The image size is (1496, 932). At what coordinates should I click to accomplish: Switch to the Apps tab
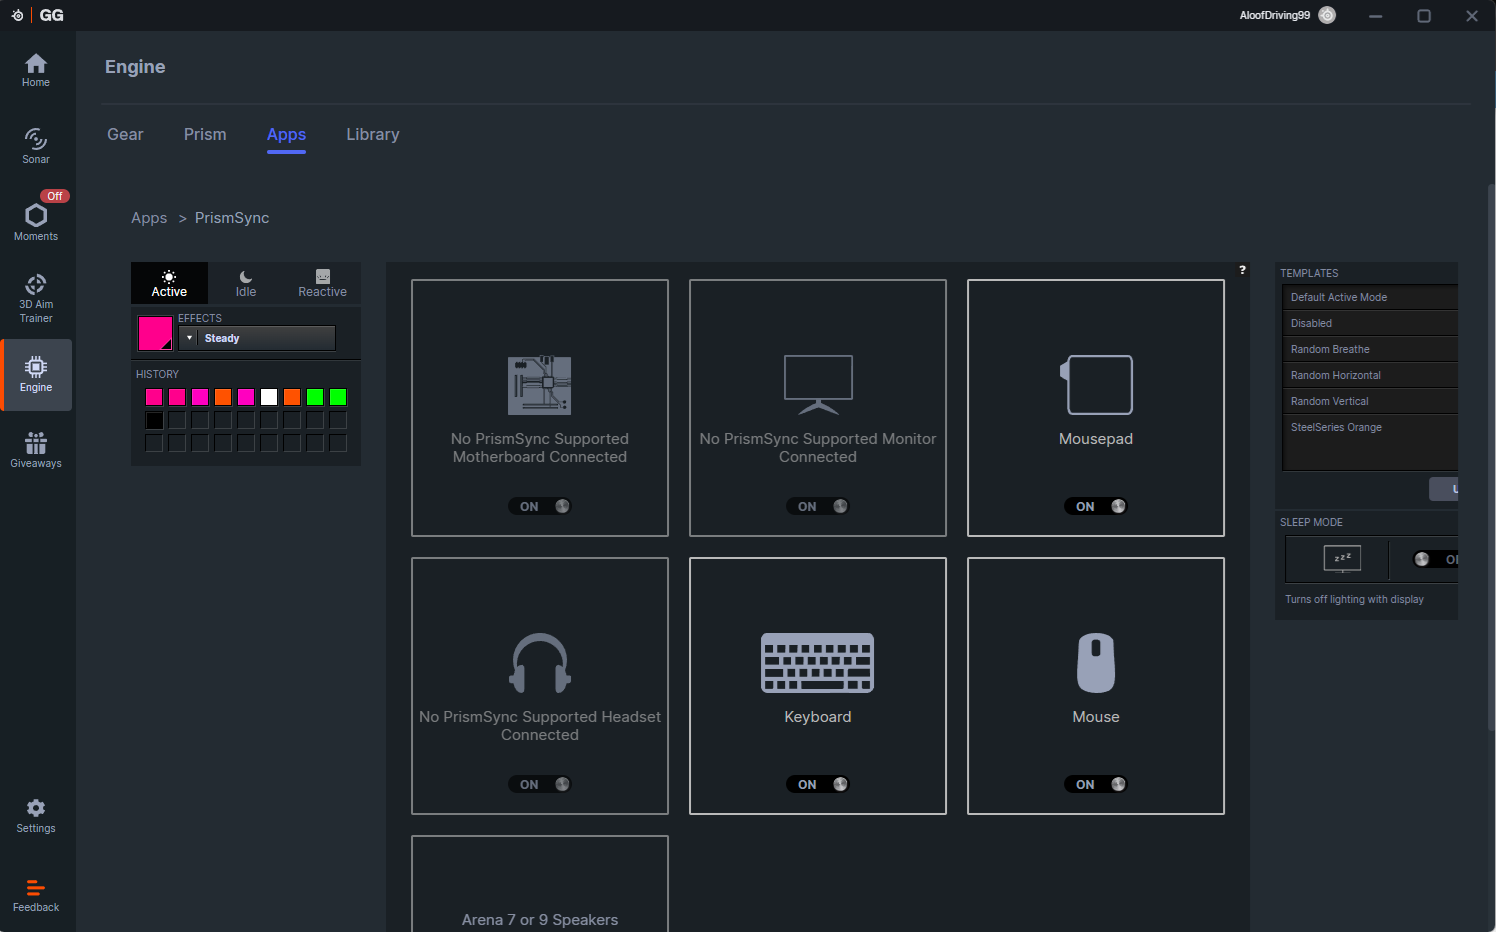tap(286, 134)
